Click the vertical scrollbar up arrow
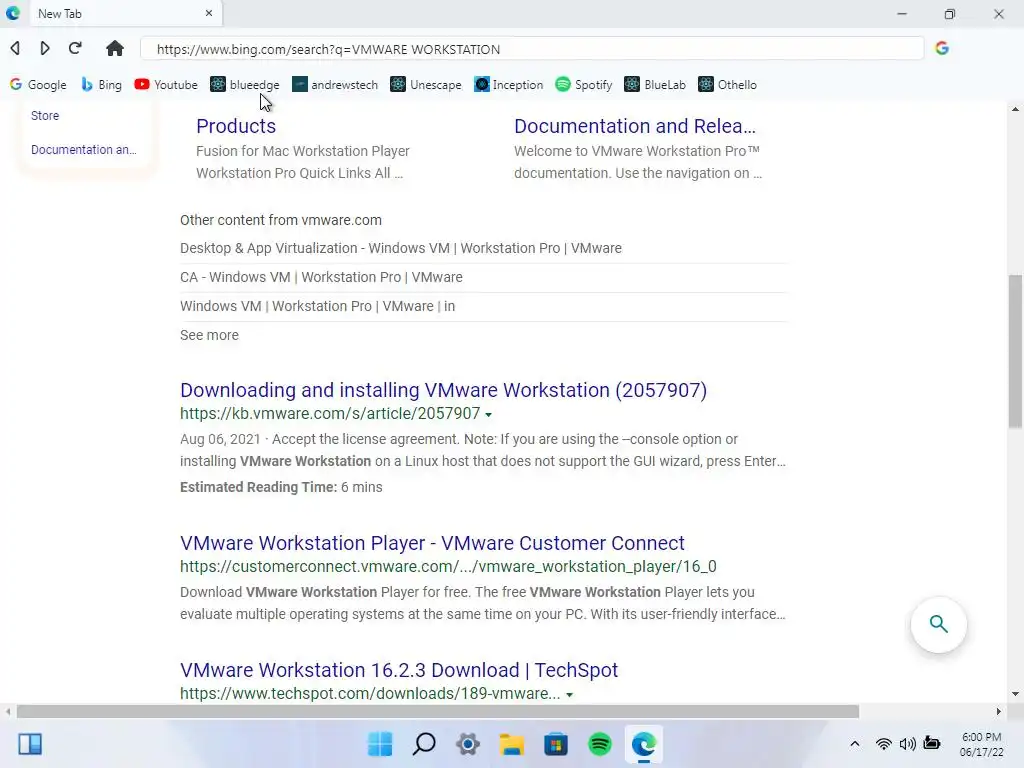Viewport: 1024px width, 768px height. (1015, 109)
